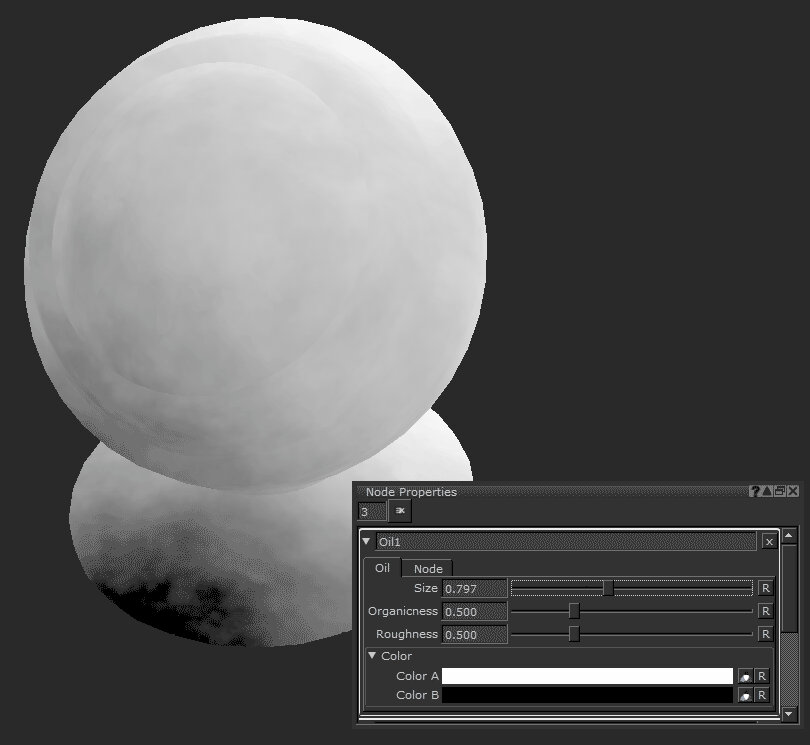
Task: Open the Node Properties help icon
Action: [x=756, y=491]
